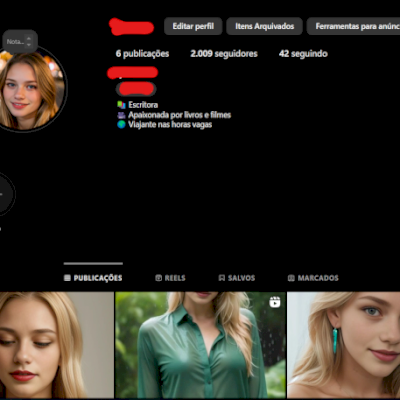Switch to the Salvos tab
The height and width of the screenshot is (400, 400).
click(237, 278)
